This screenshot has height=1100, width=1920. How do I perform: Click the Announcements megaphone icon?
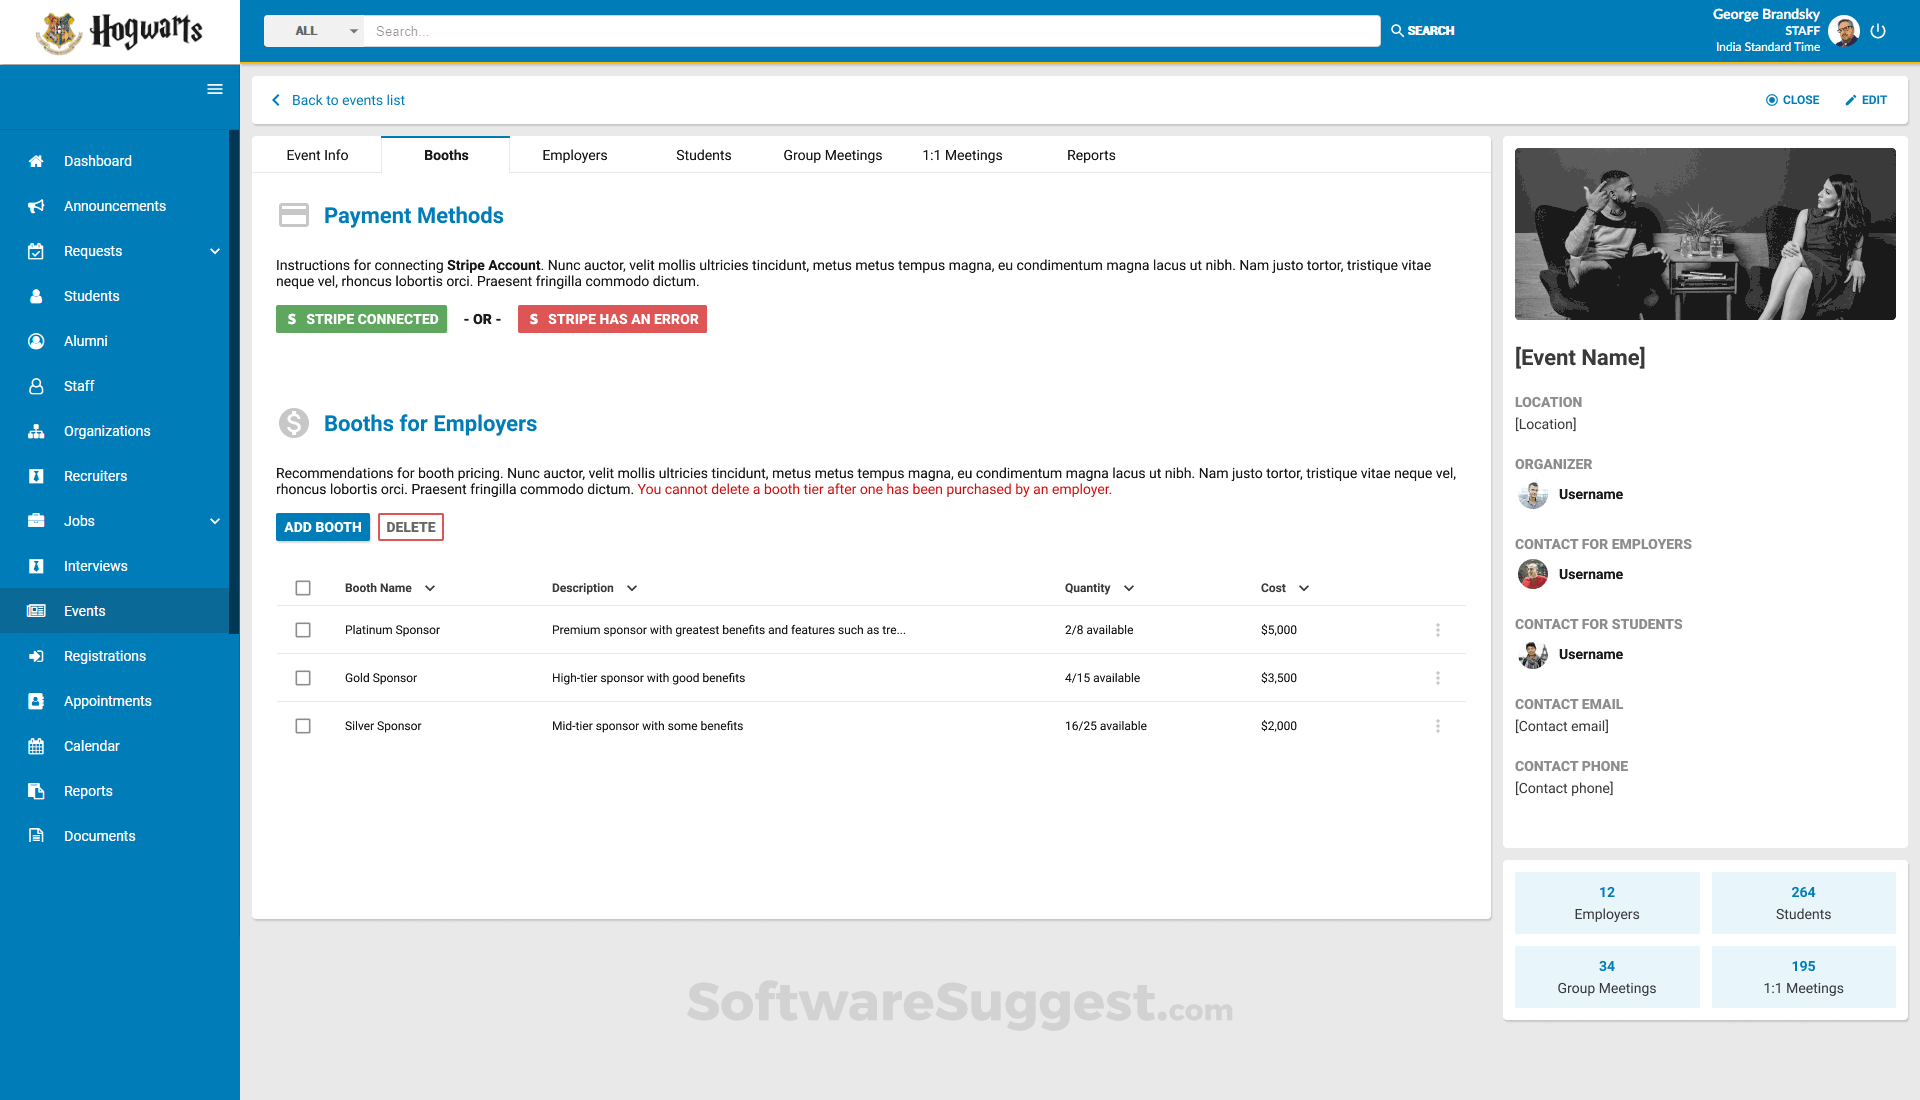pyautogui.click(x=36, y=206)
